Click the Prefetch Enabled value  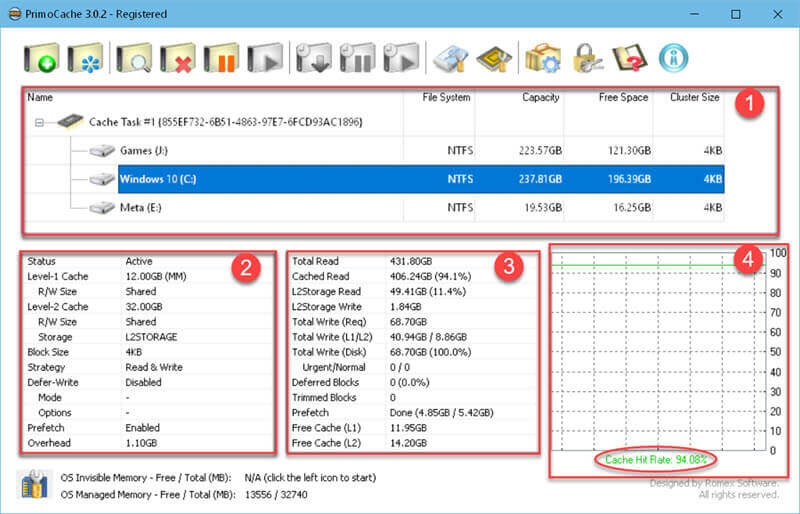pyautogui.click(x=143, y=428)
